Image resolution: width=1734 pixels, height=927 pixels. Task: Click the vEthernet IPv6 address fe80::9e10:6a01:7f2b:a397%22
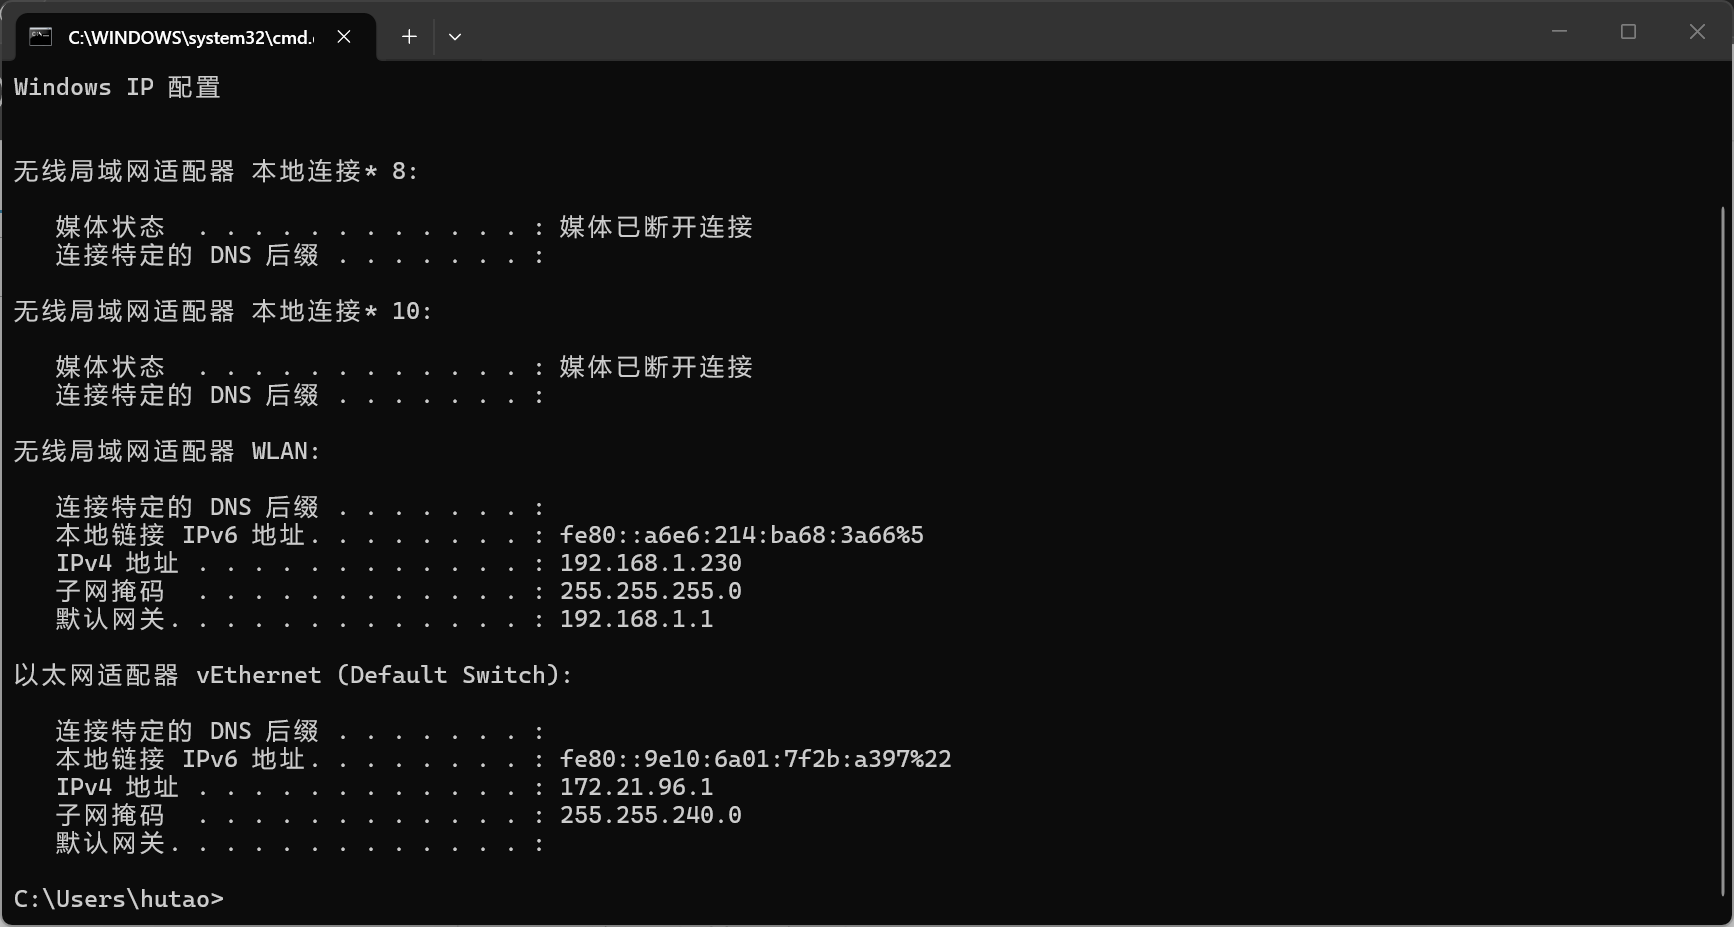(755, 759)
